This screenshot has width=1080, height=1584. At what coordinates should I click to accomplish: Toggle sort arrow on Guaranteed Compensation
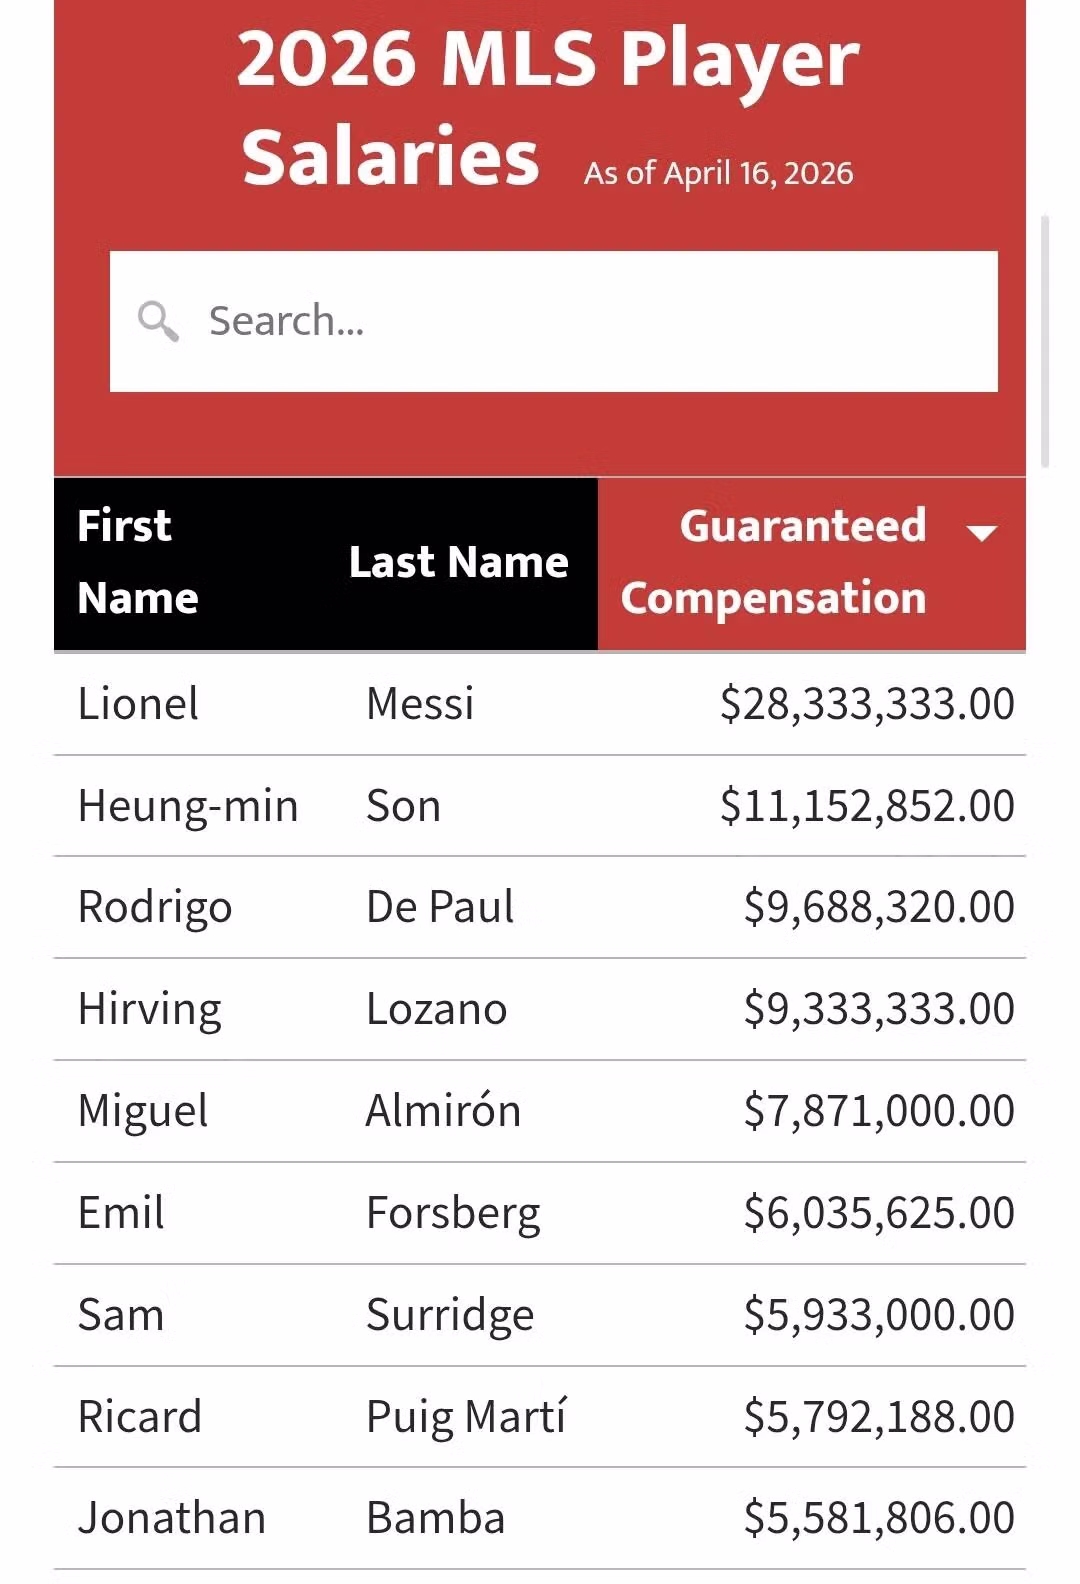click(x=982, y=532)
